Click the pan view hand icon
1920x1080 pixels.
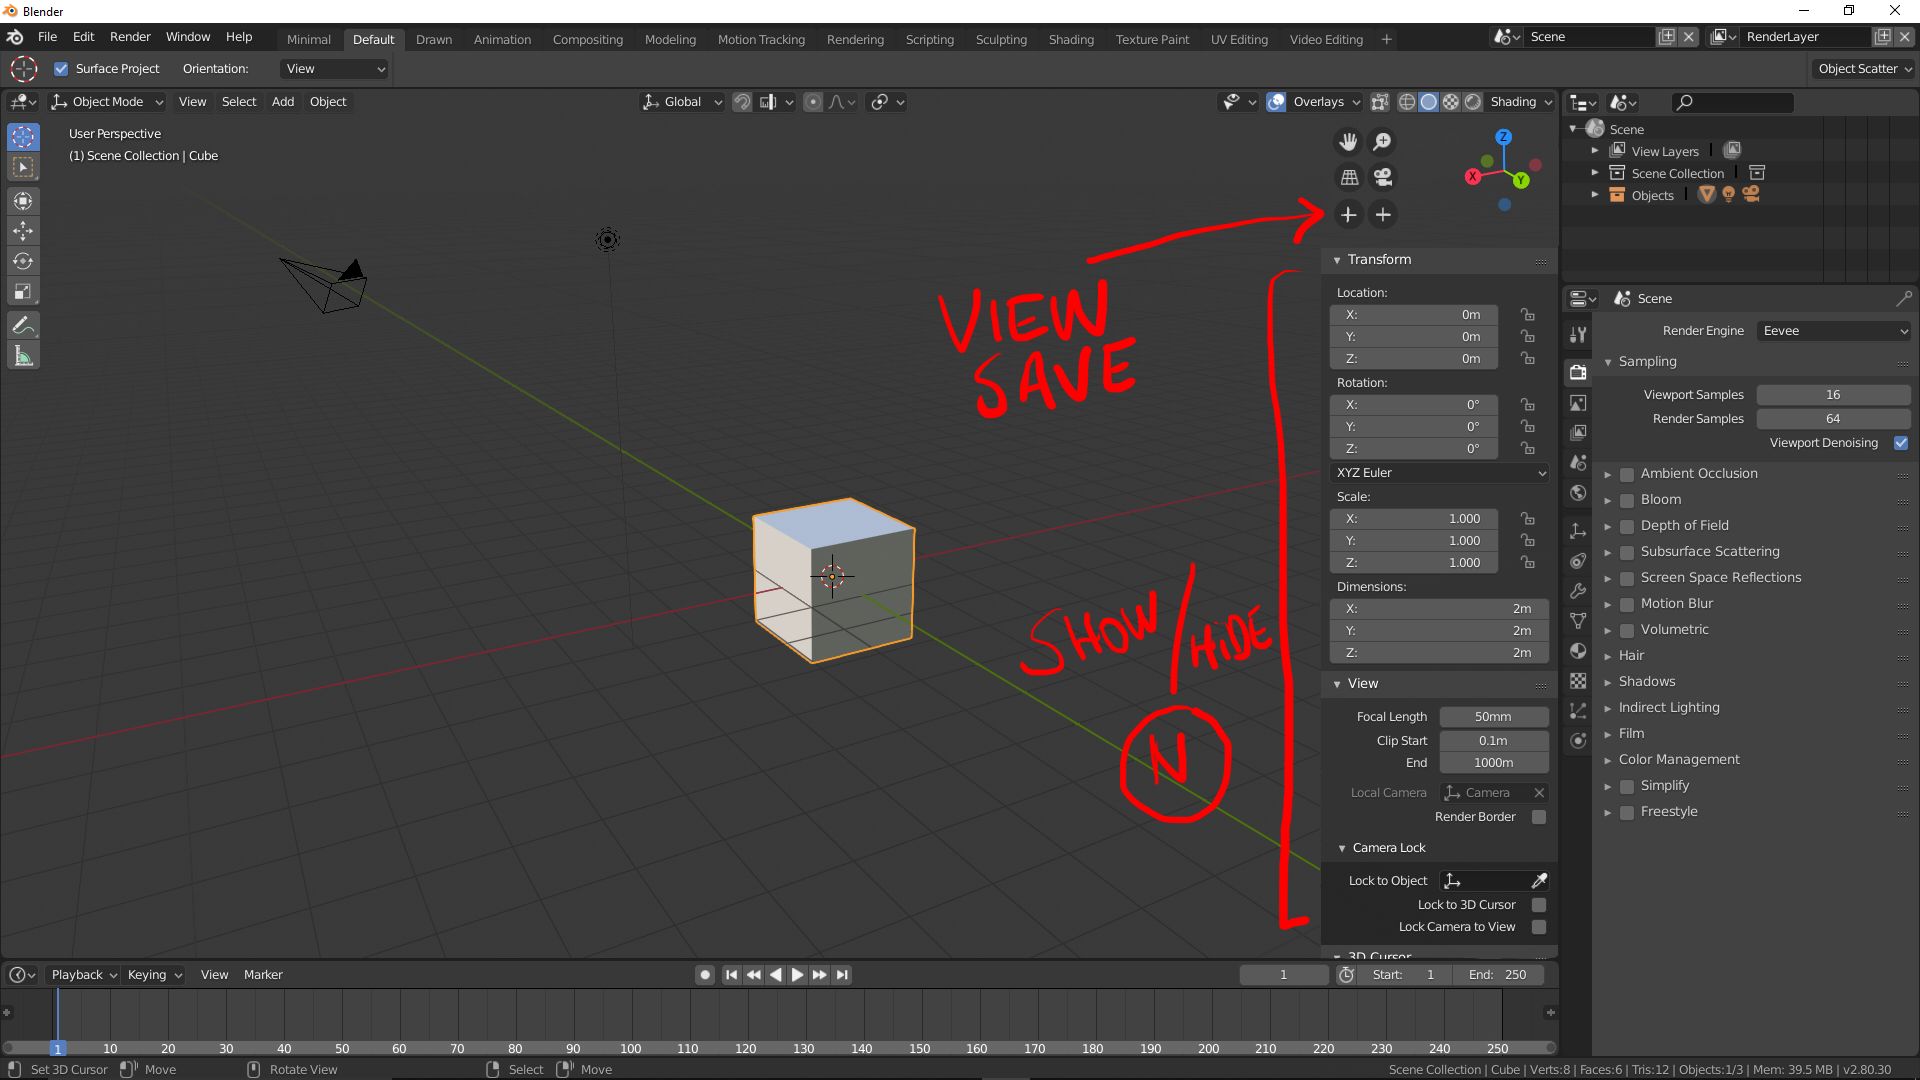pyautogui.click(x=1348, y=142)
